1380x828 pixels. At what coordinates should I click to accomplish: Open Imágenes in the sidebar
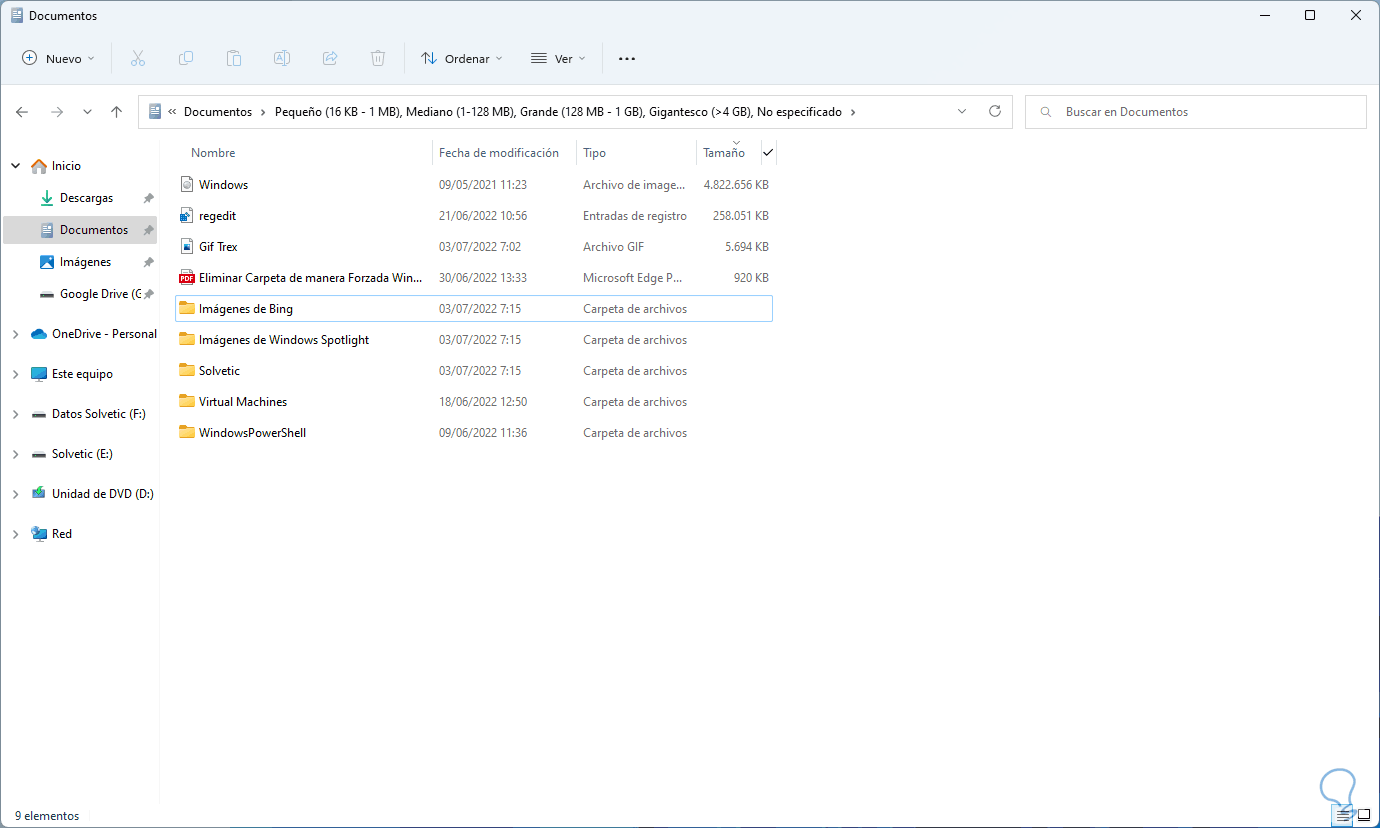coord(85,262)
